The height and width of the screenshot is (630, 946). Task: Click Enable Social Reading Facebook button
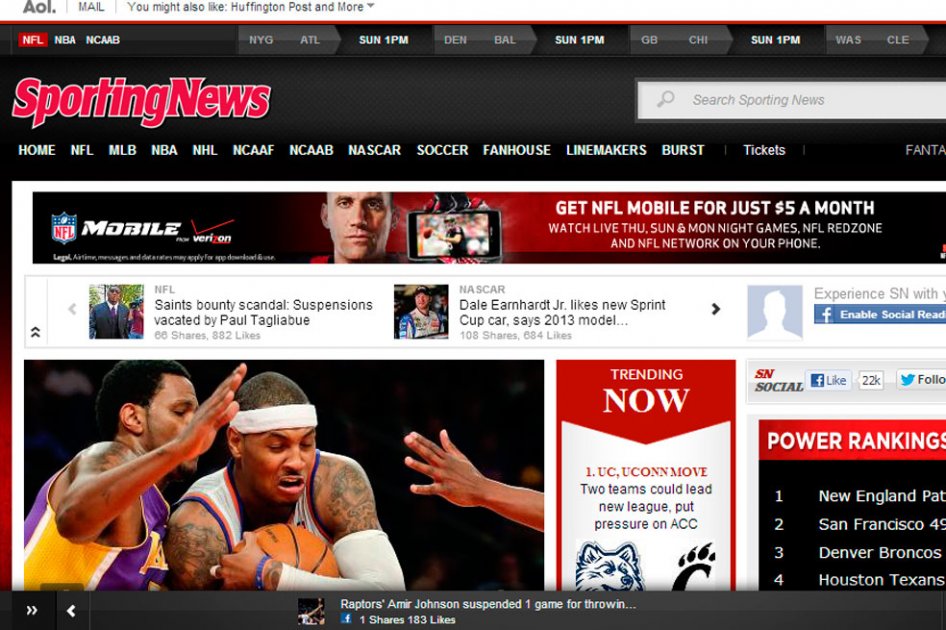(x=880, y=314)
